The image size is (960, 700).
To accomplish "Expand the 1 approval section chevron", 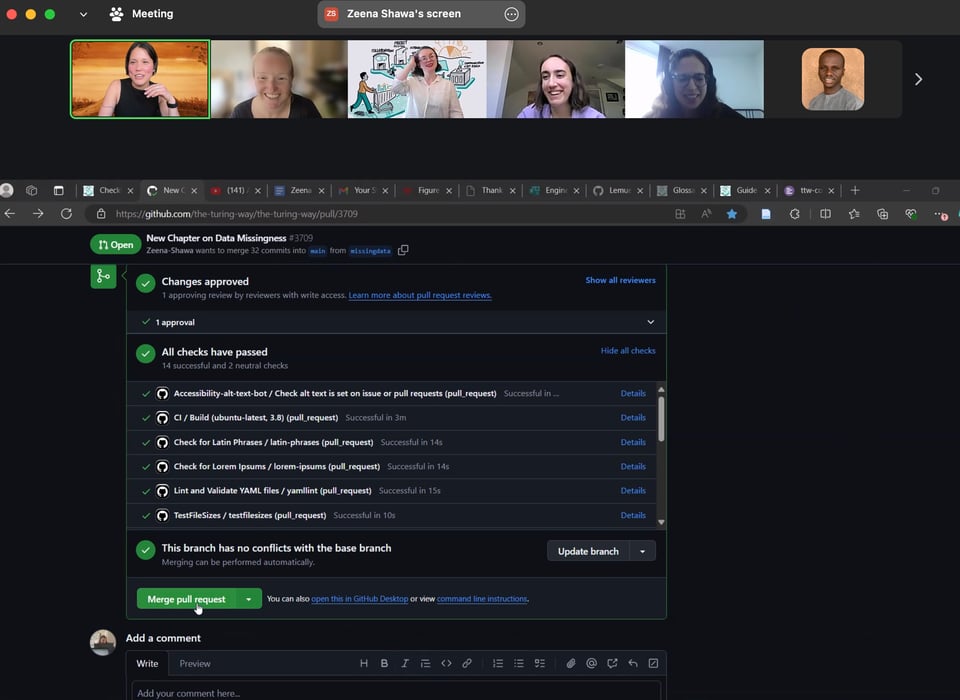I will click(x=650, y=322).
